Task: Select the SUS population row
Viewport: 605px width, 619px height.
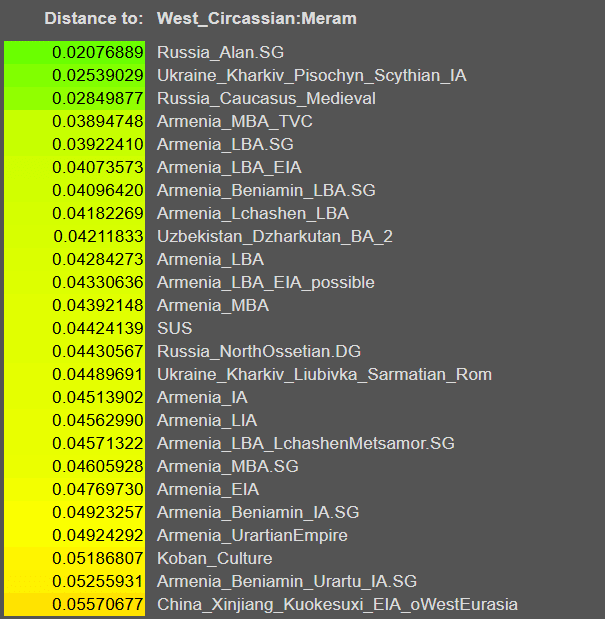Action: 175,328
